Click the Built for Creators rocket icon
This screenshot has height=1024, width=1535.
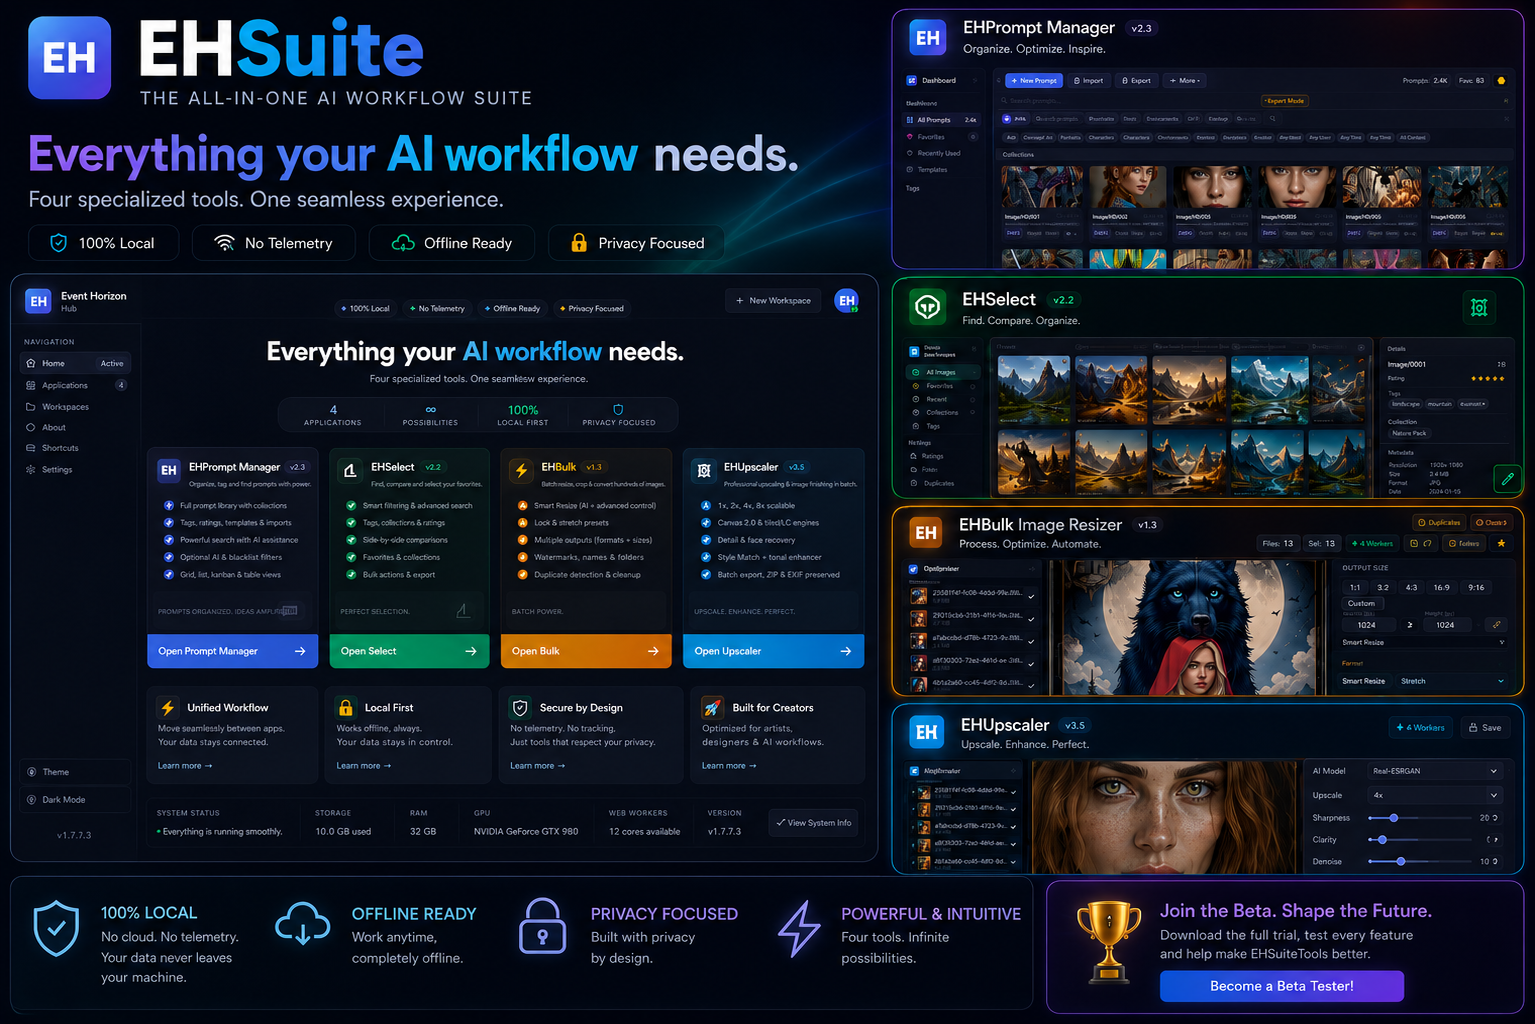[712, 707]
